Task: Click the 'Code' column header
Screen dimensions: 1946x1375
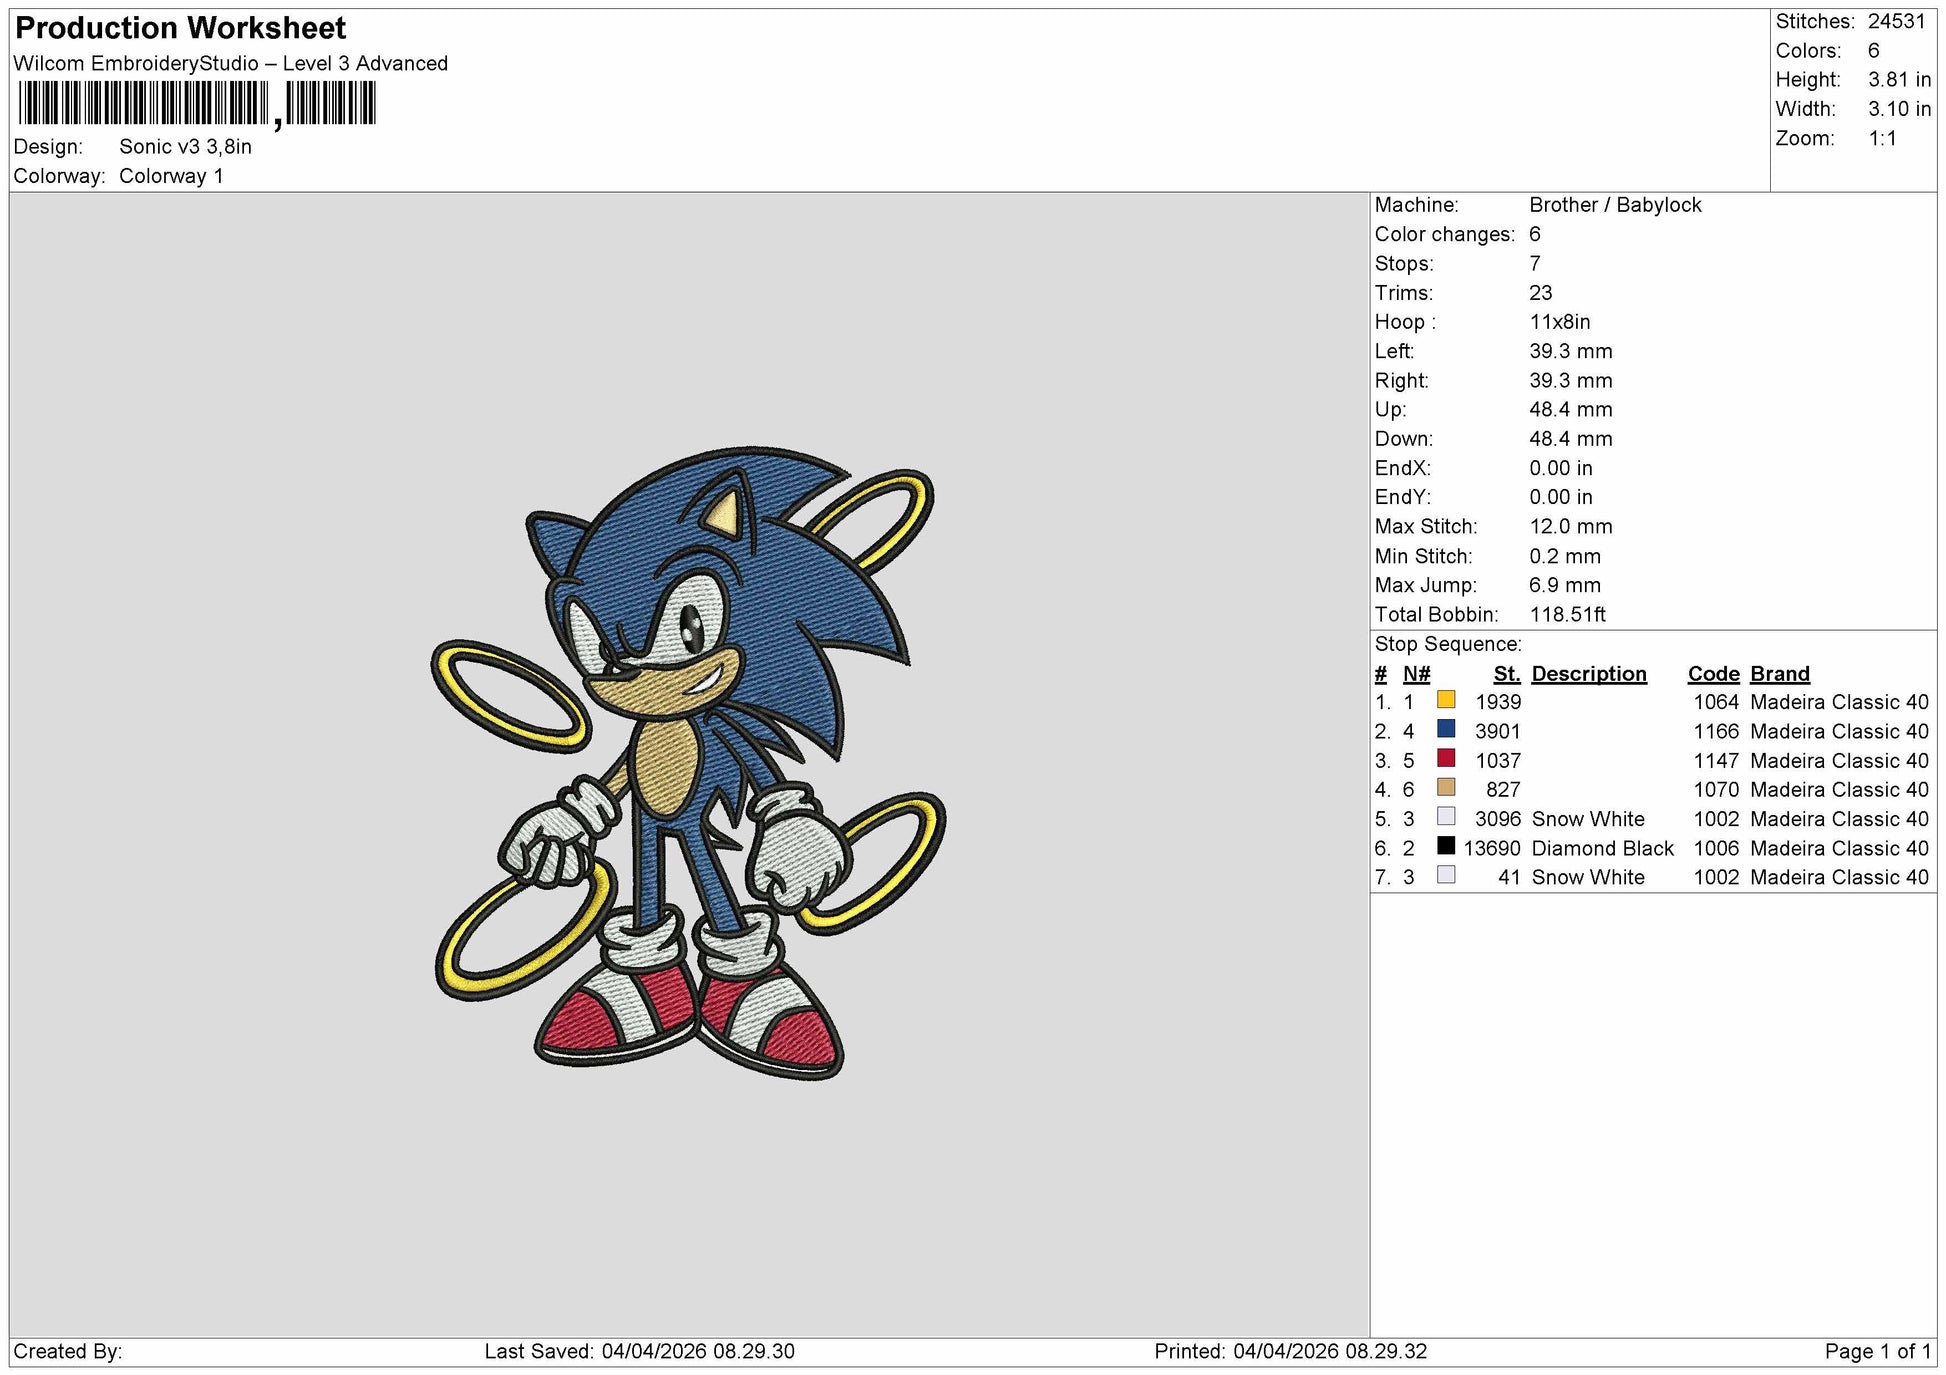Action: [1714, 674]
